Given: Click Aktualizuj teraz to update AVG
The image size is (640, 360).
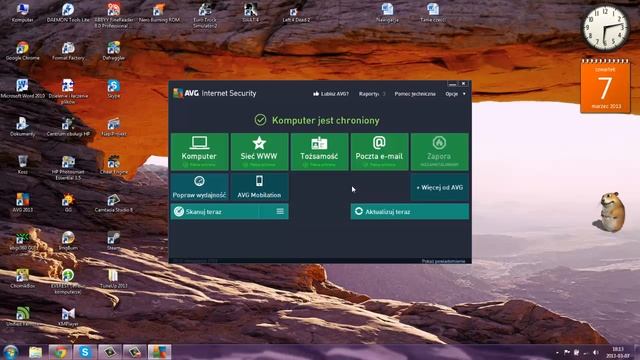Looking at the screenshot, I should pyautogui.click(x=409, y=211).
